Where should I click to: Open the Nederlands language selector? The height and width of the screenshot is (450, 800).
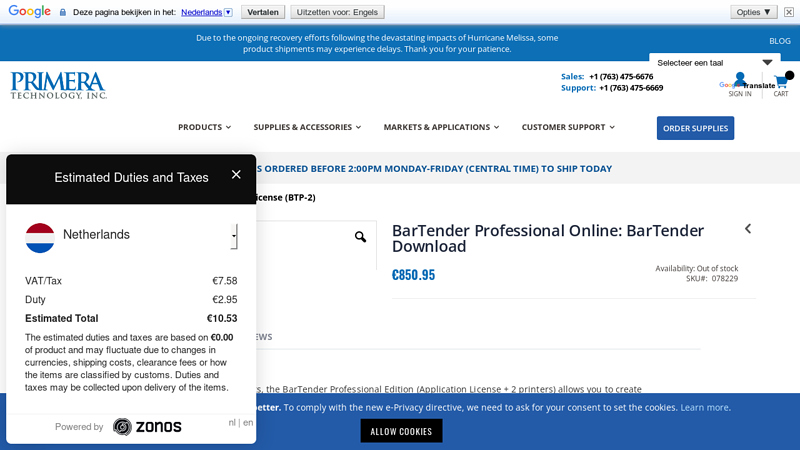207,12
